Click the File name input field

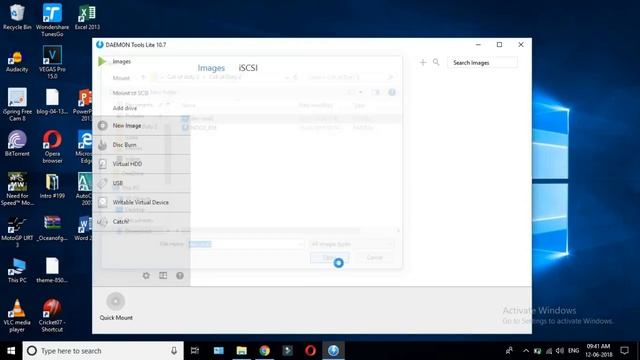click(x=246, y=244)
